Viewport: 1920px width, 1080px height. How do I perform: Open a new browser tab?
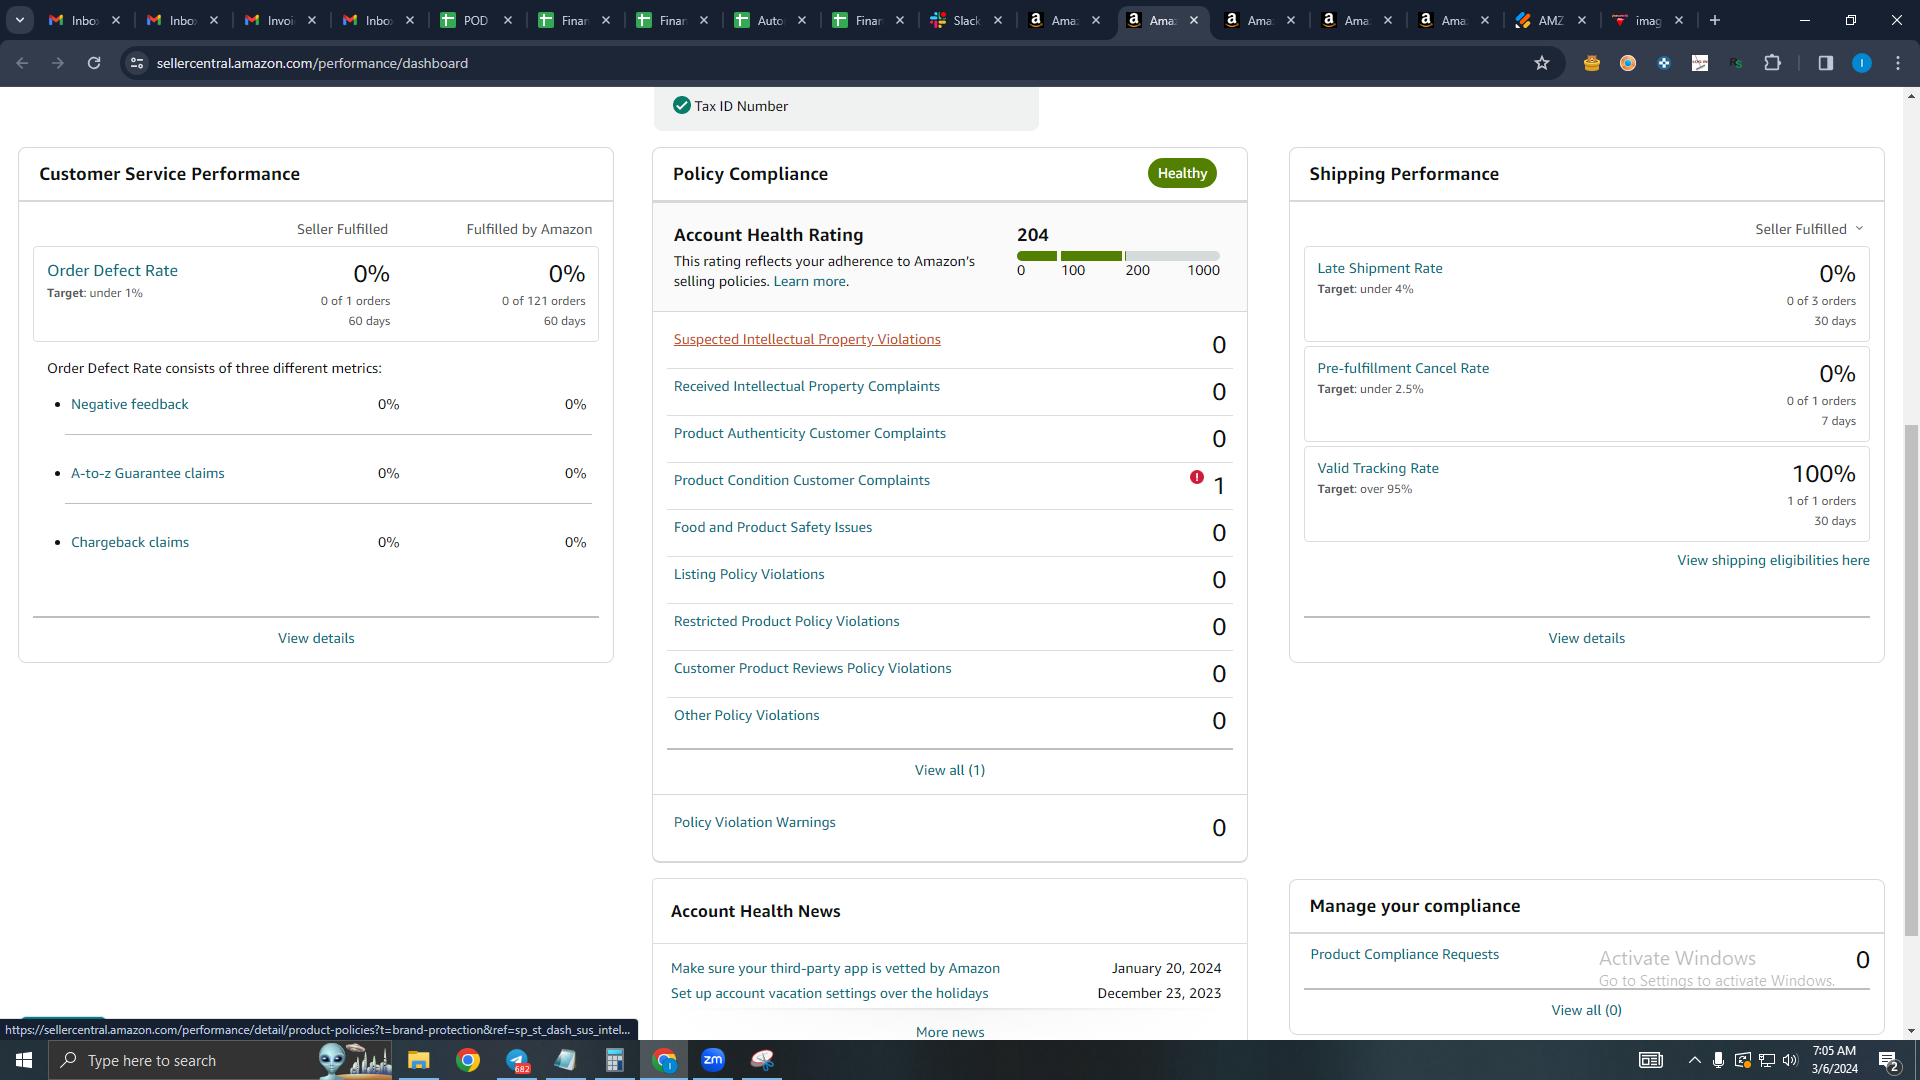coord(1715,20)
